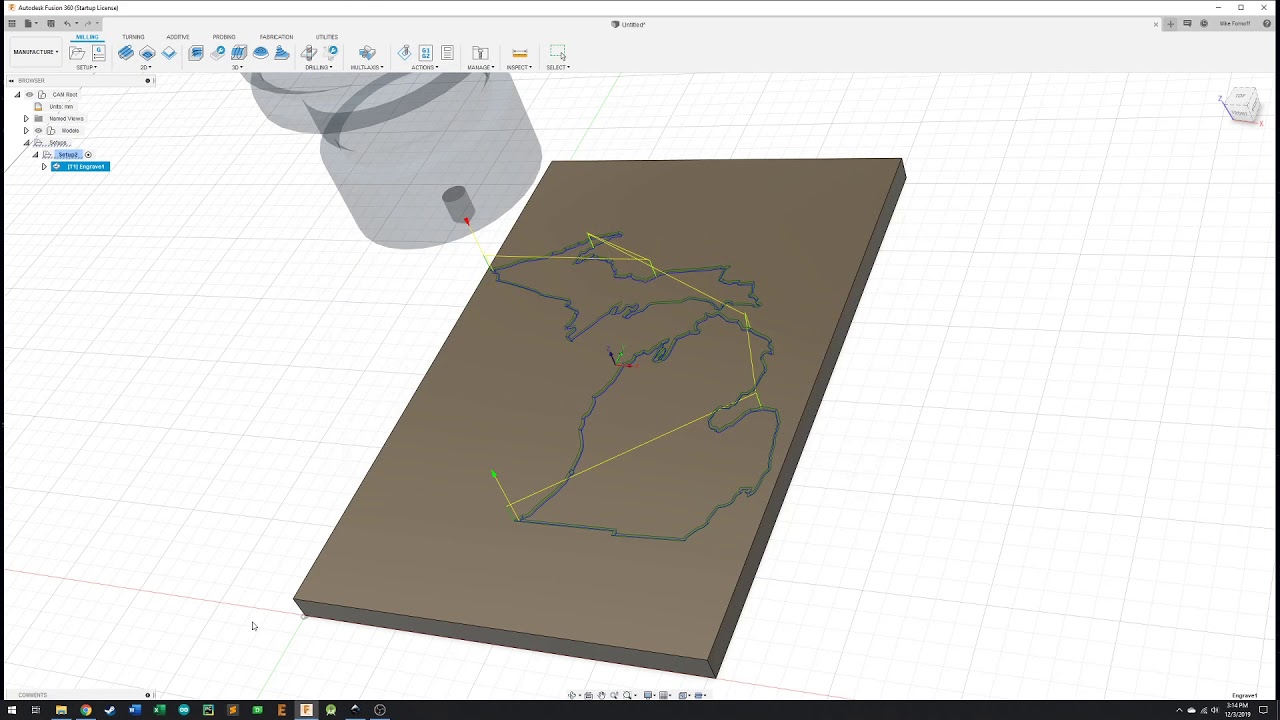Click the Post Process G1G2 icon

[426, 53]
